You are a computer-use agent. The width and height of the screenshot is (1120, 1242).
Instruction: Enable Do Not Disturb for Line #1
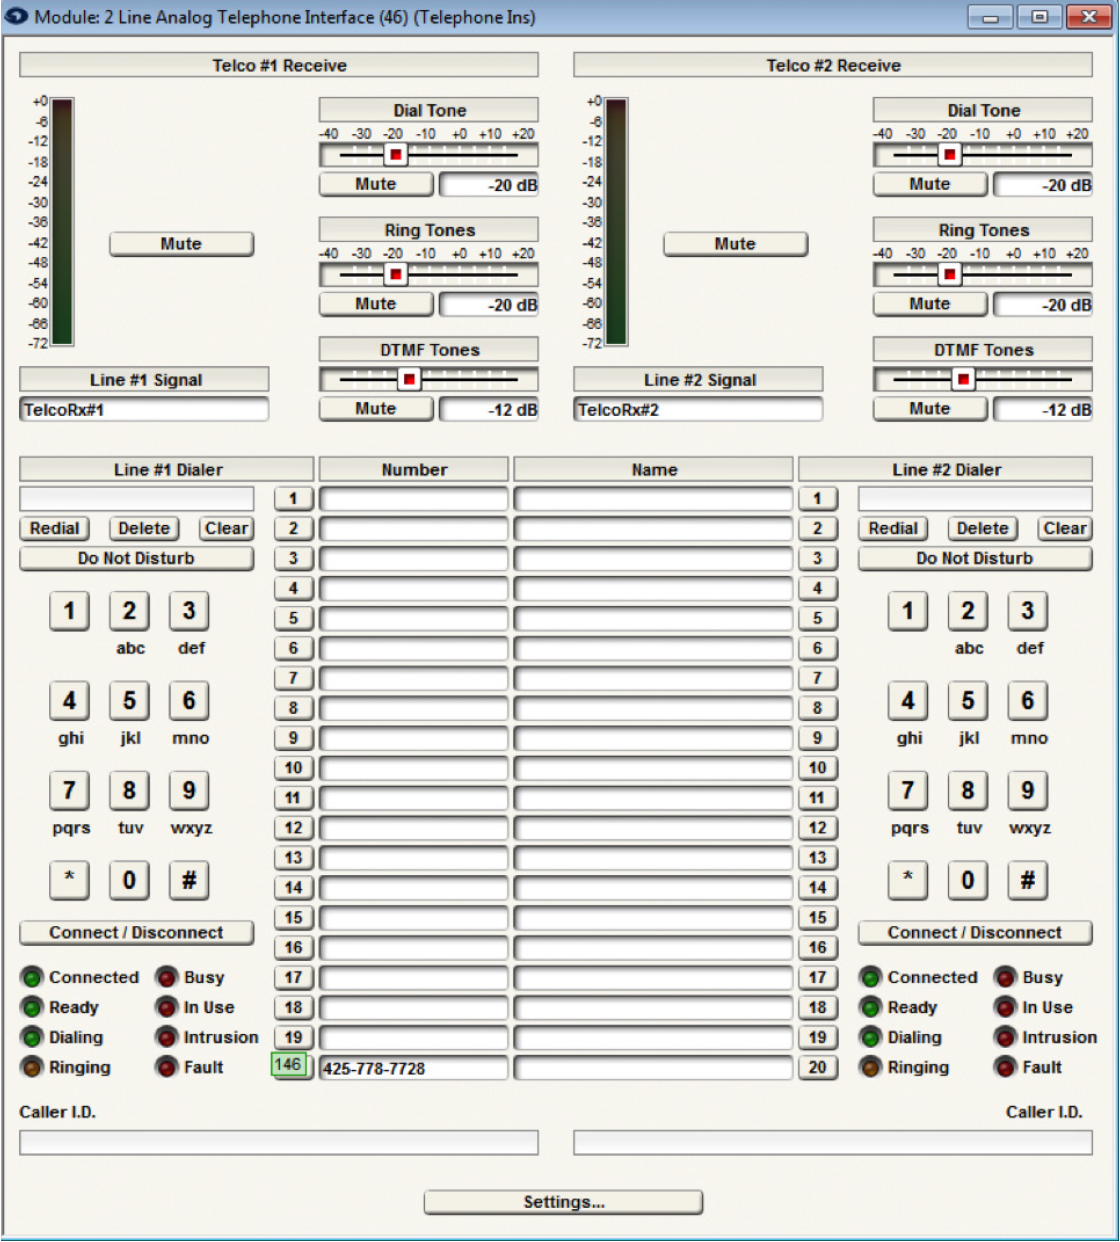click(136, 559)
